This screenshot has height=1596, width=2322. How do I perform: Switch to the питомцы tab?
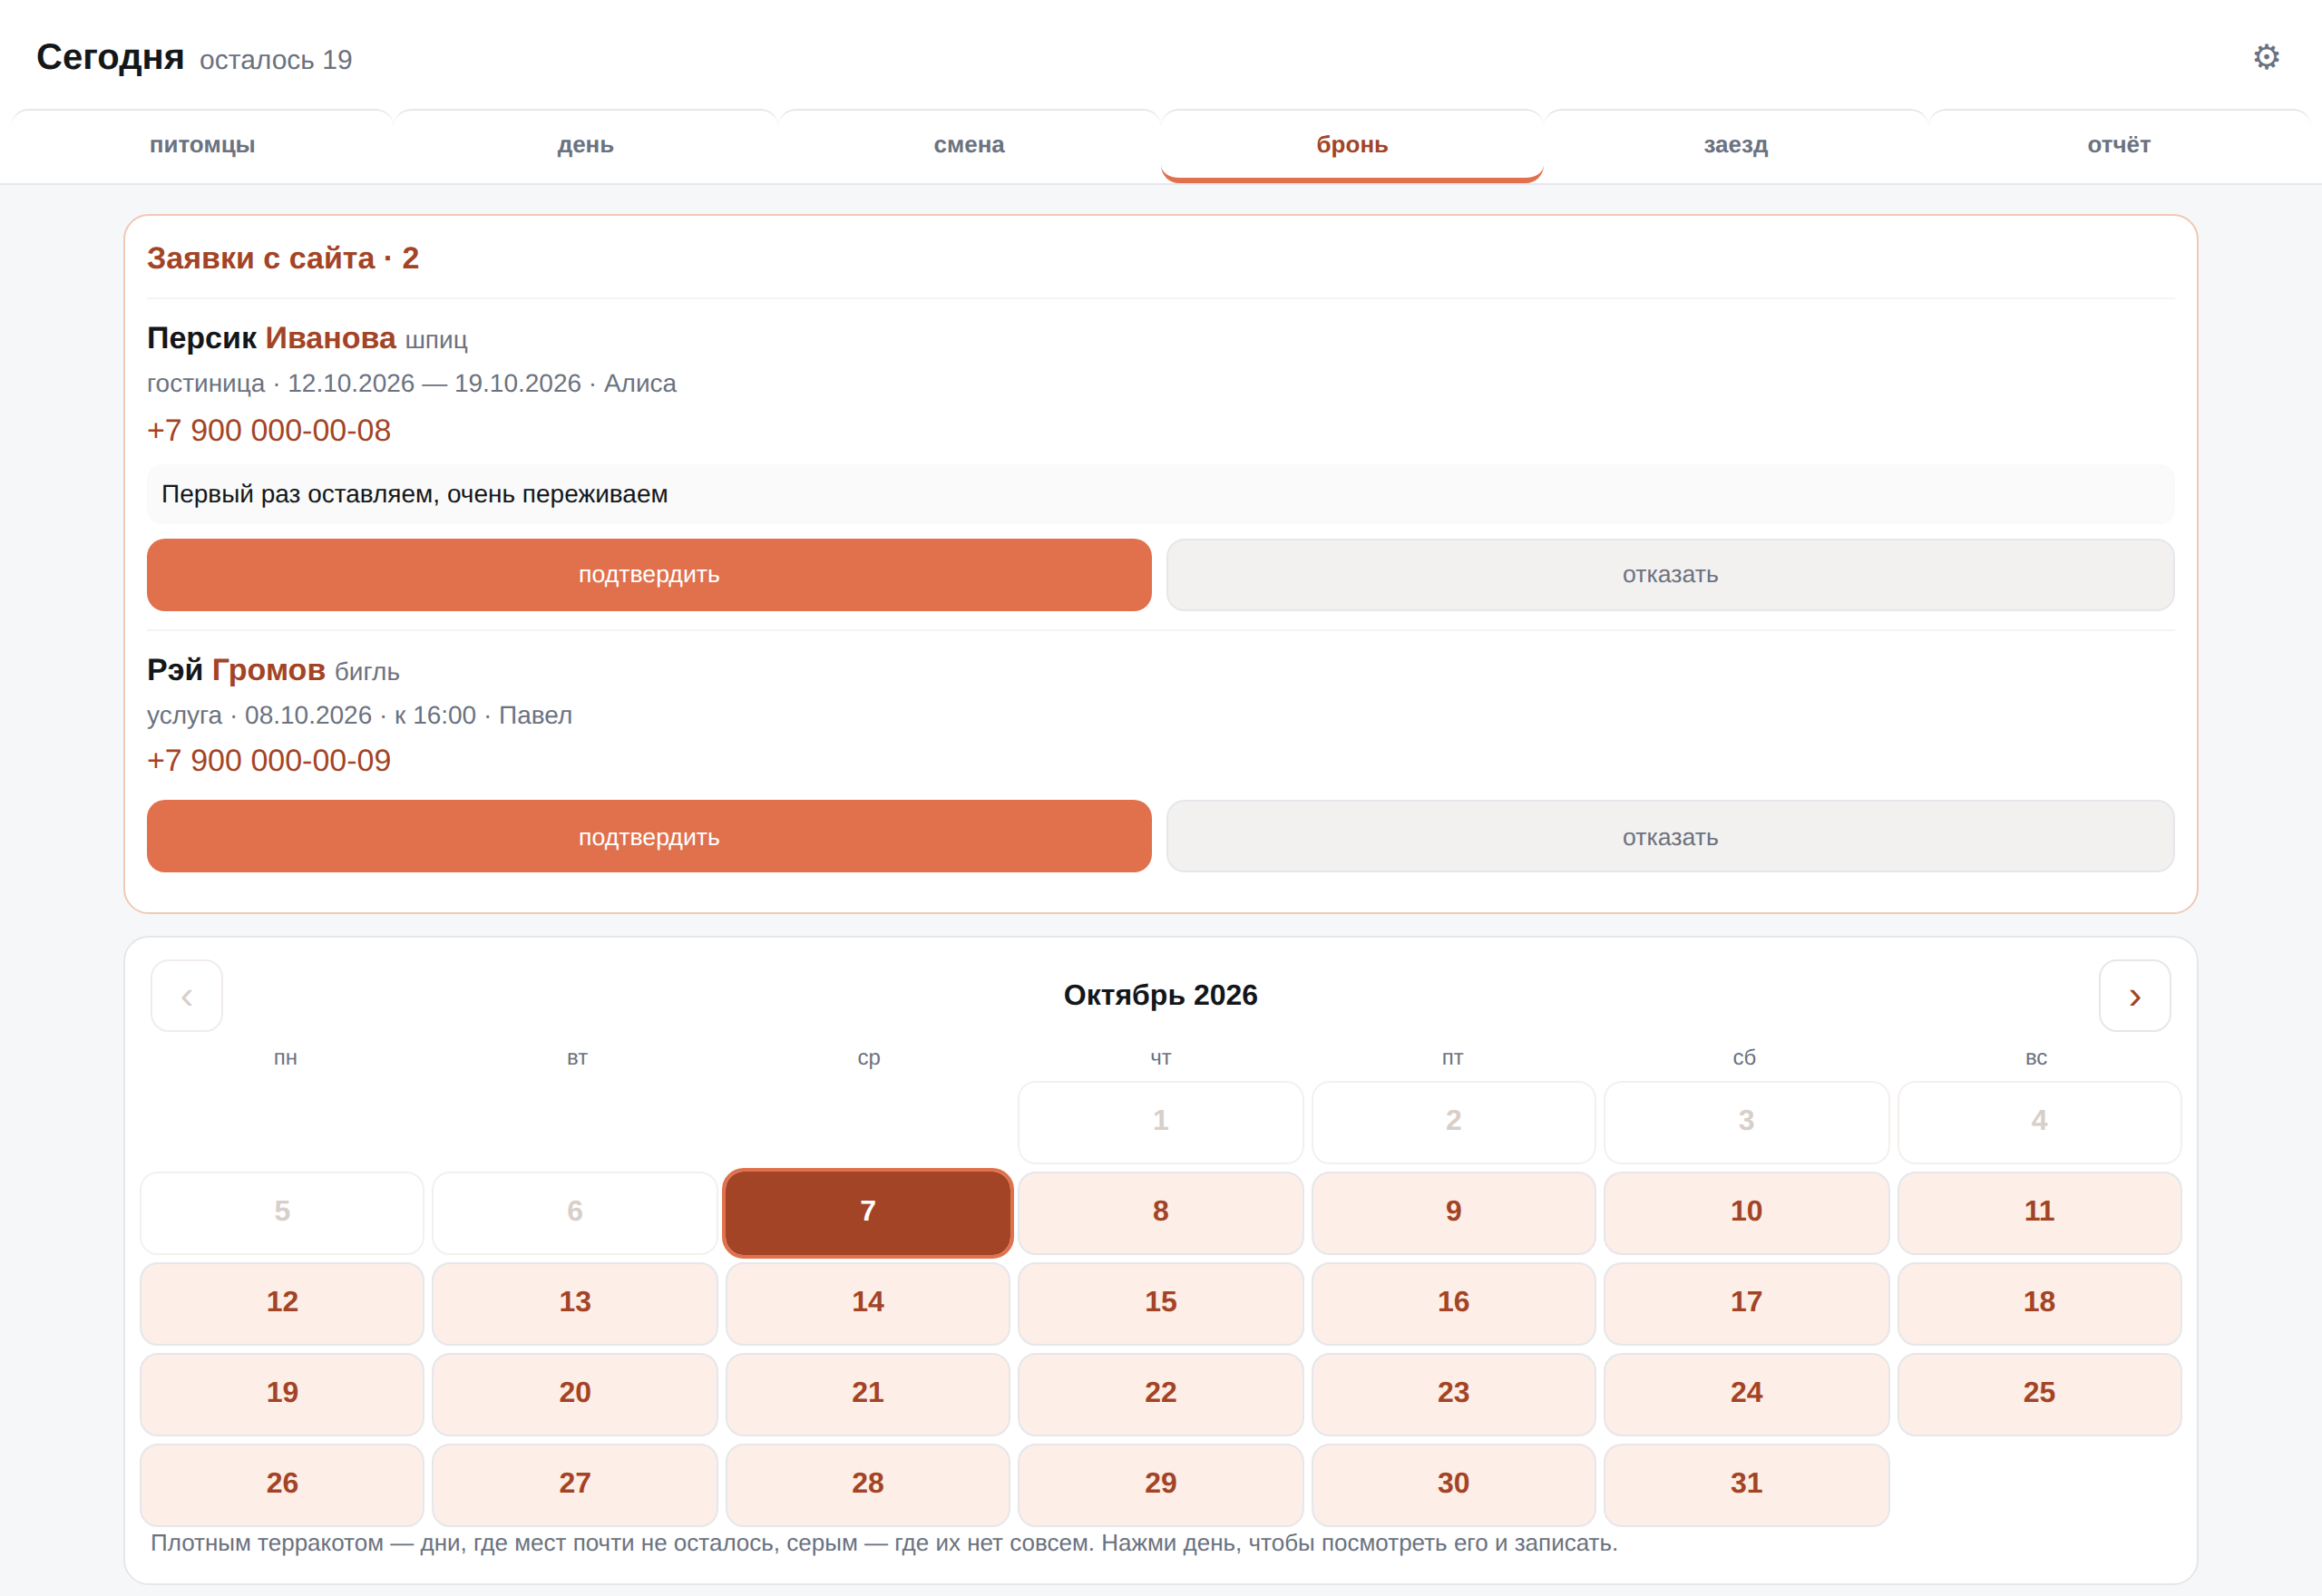point(202,145)
